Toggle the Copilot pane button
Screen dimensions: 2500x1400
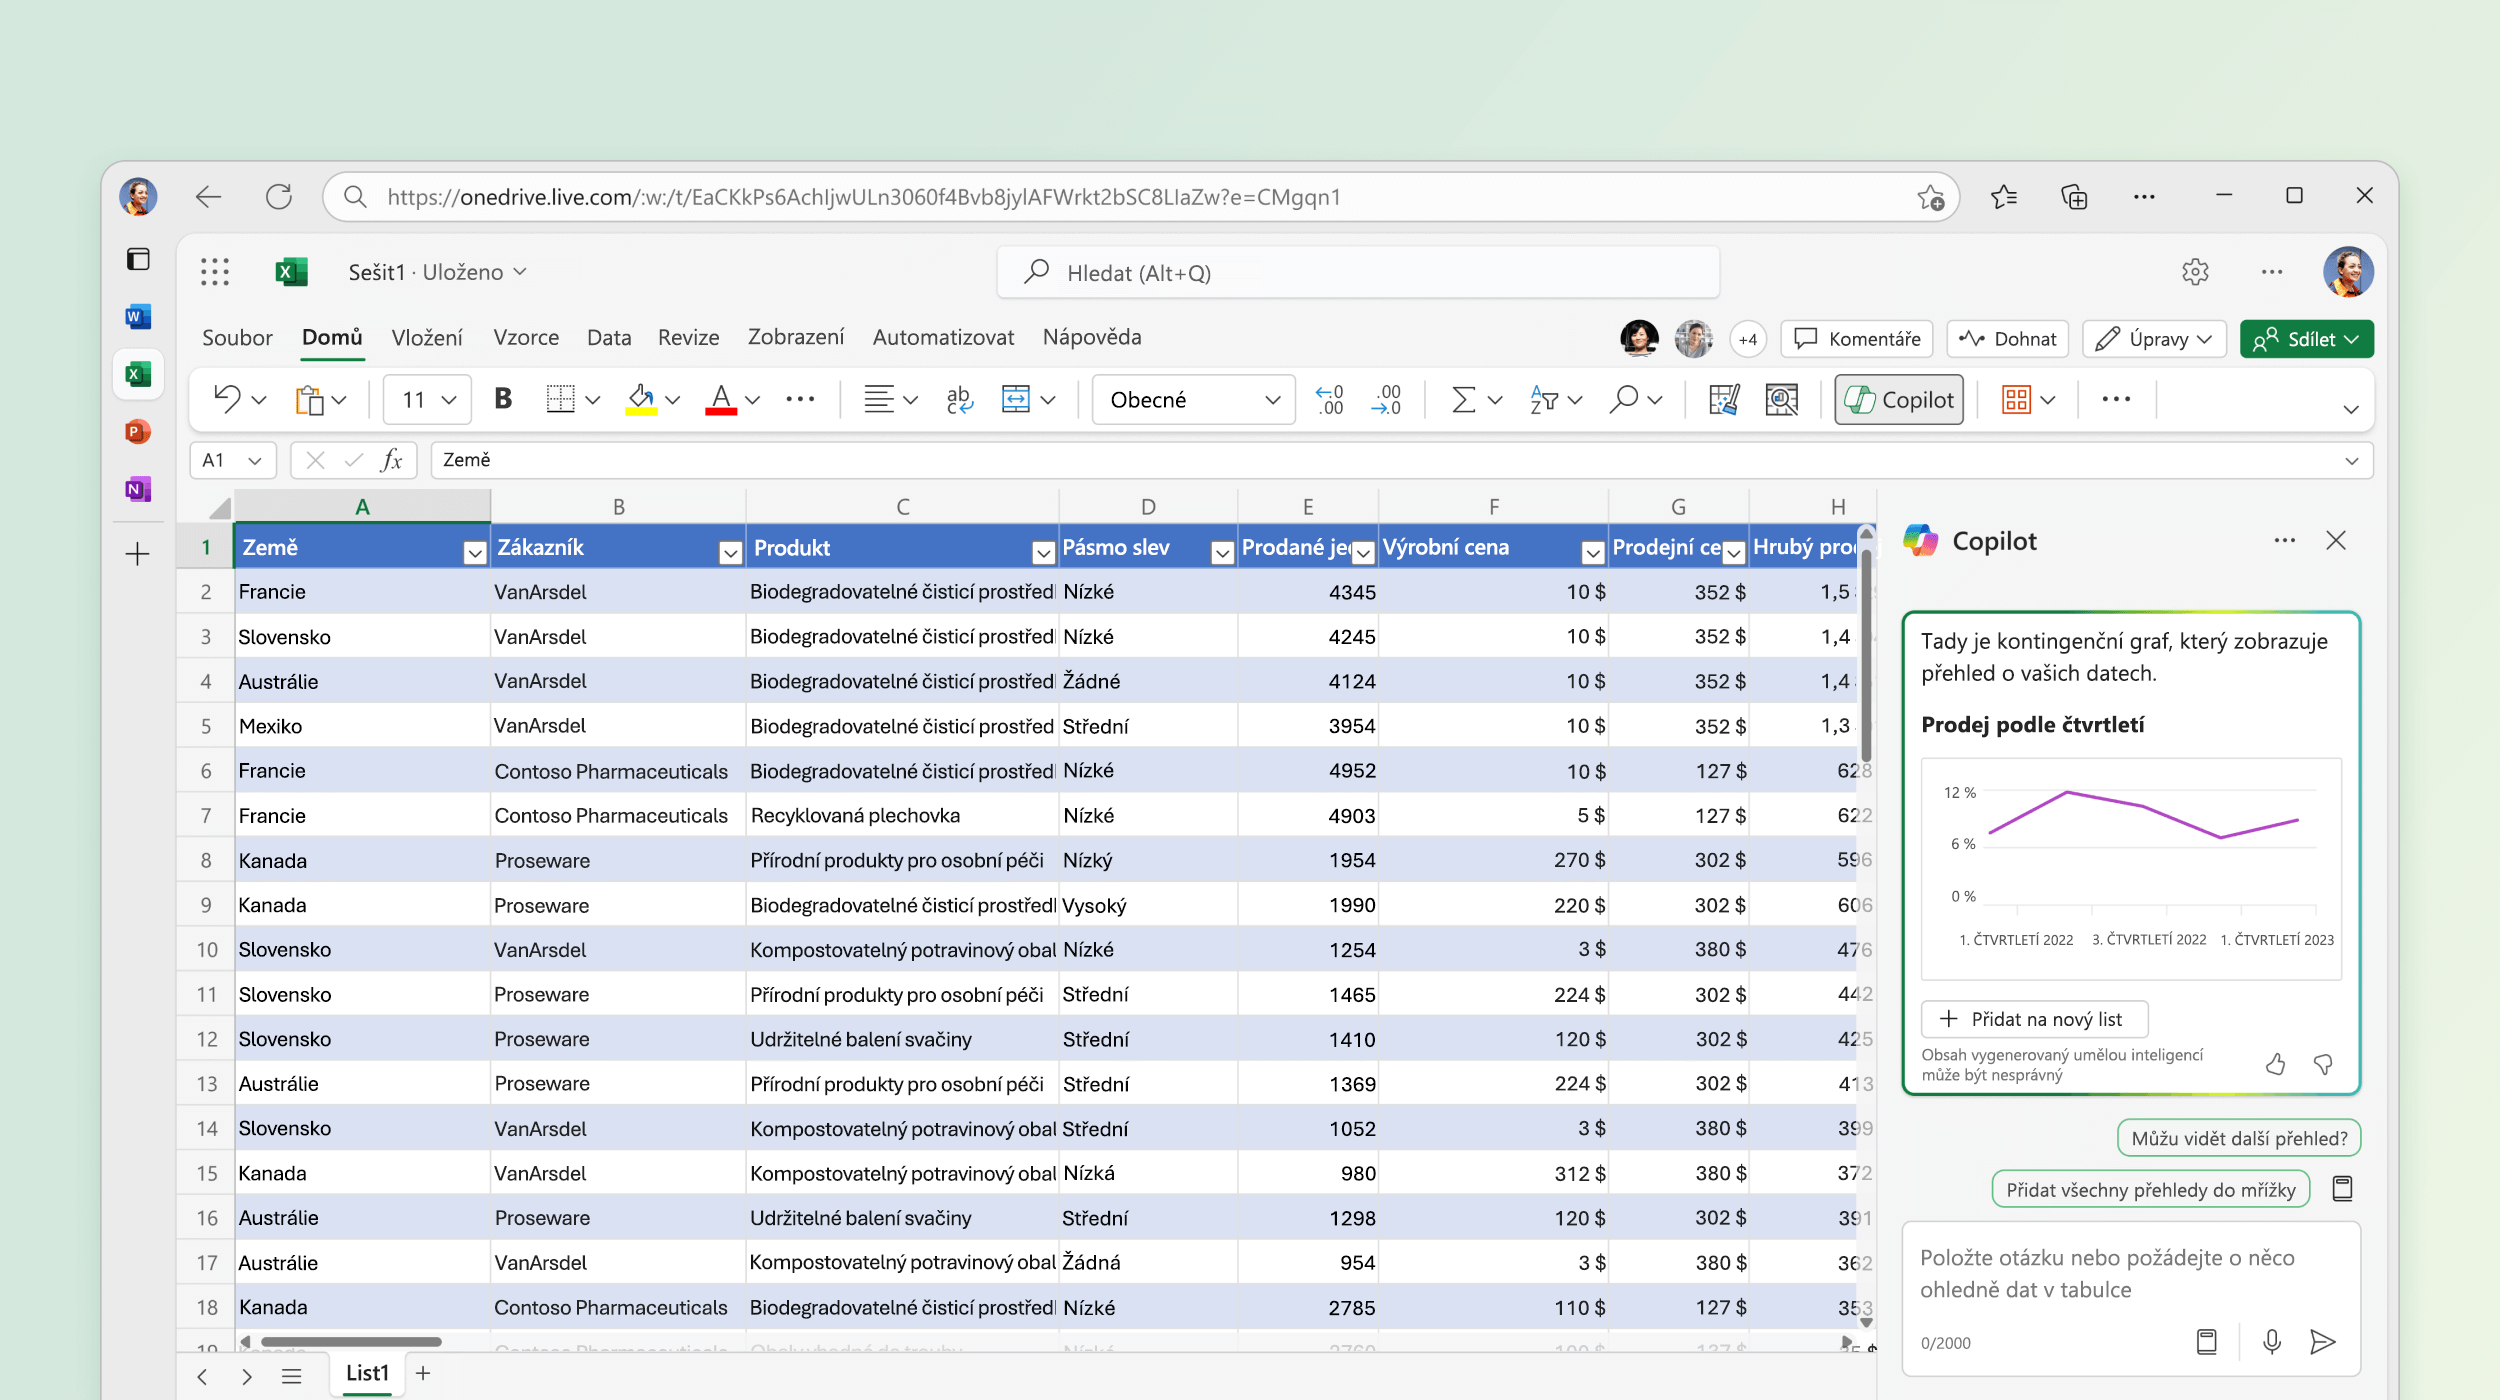pyautogui.click(x=1899, y=400)
